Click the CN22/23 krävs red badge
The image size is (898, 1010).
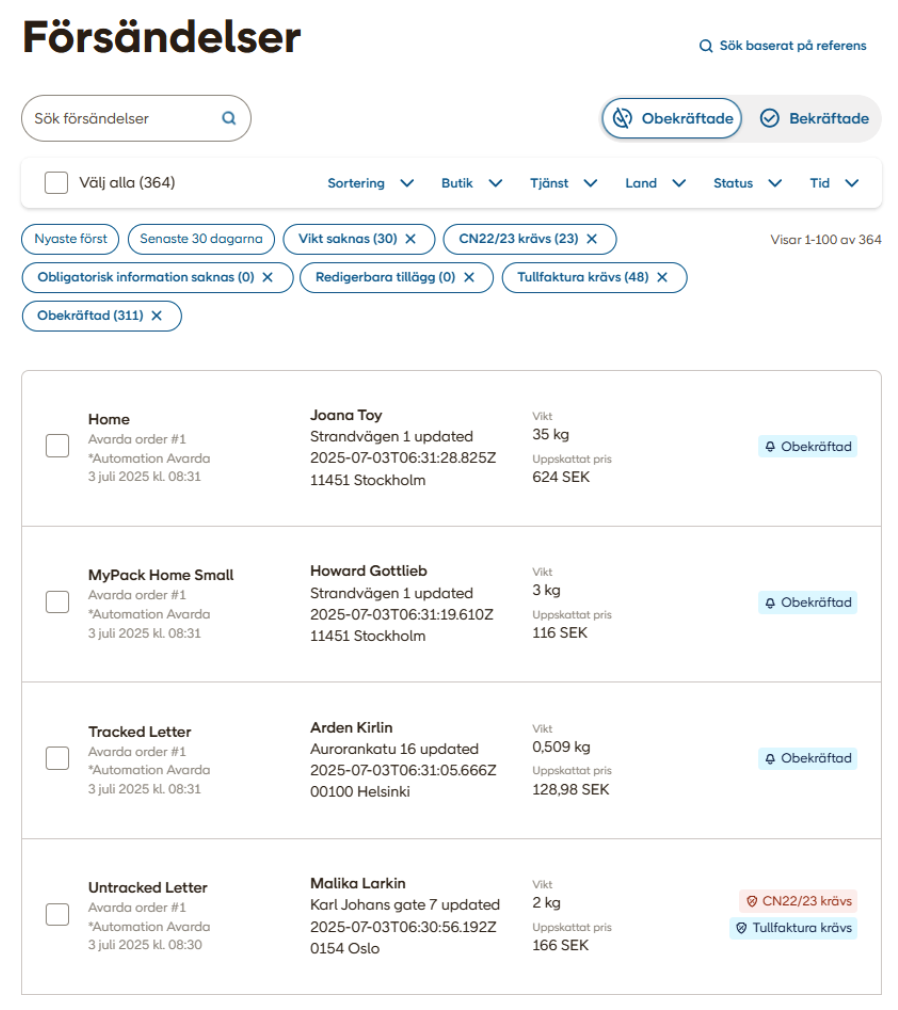point(798,901)
